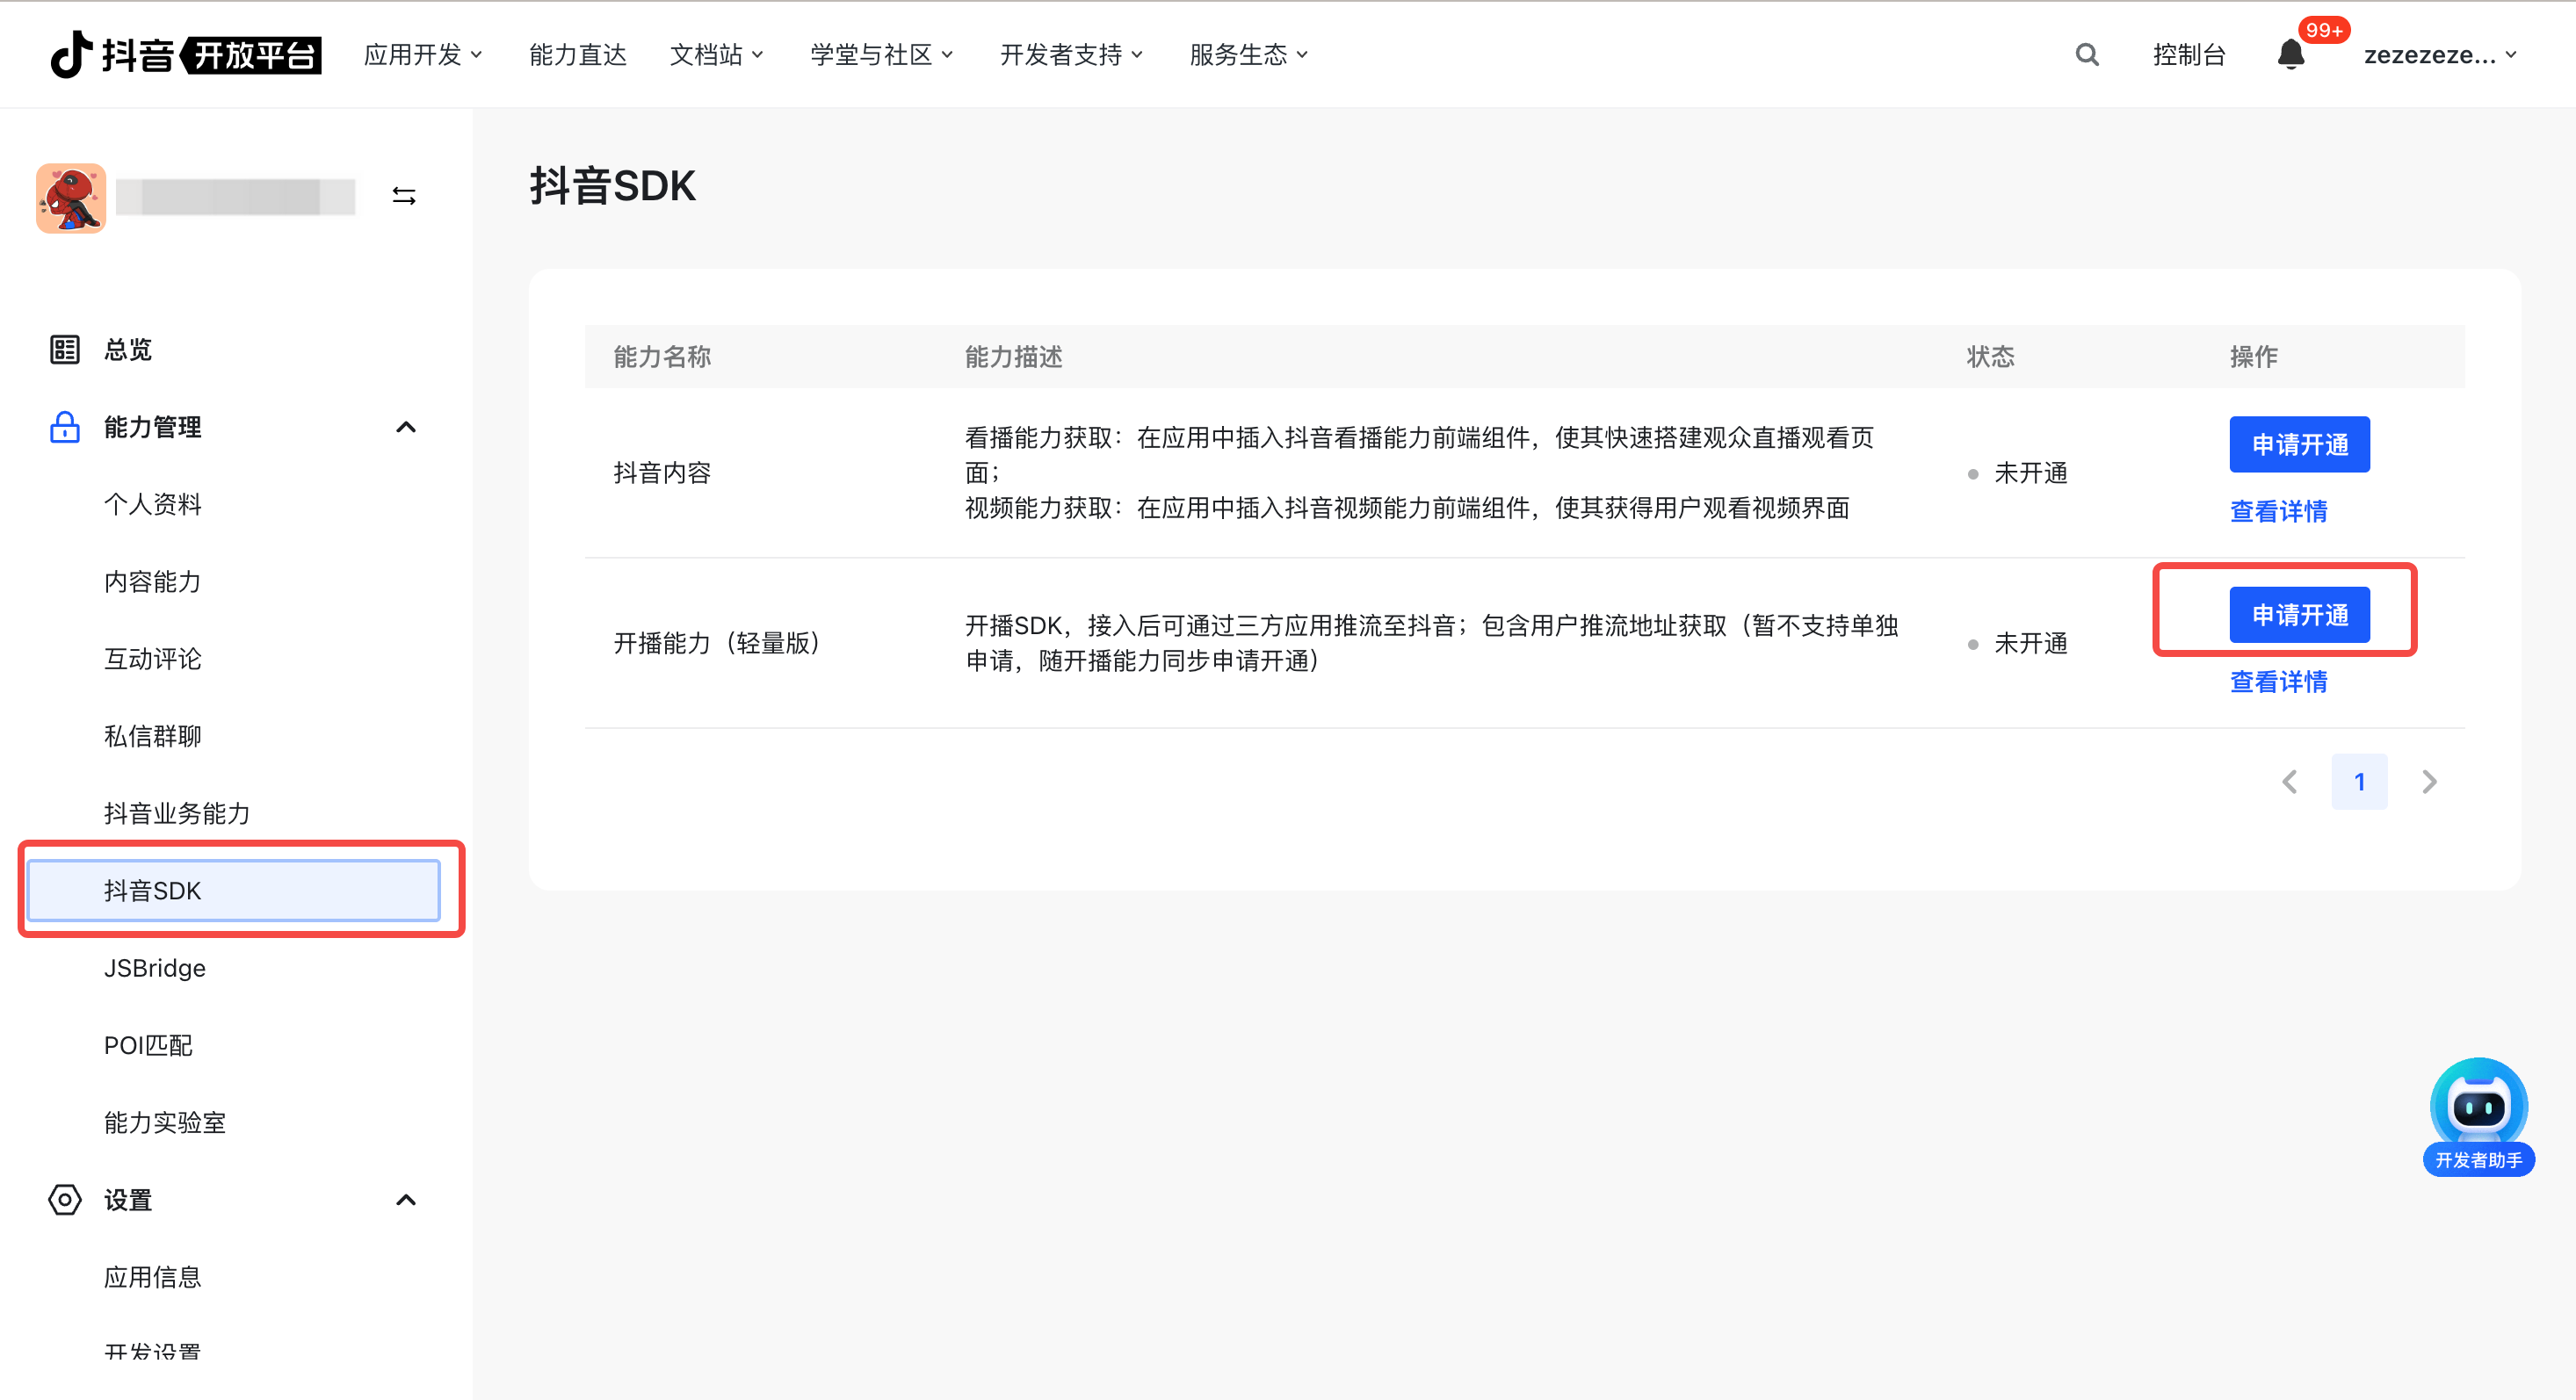
Task: Open 私信群聊 in sidebar
Action: click(x=153, y=735)
